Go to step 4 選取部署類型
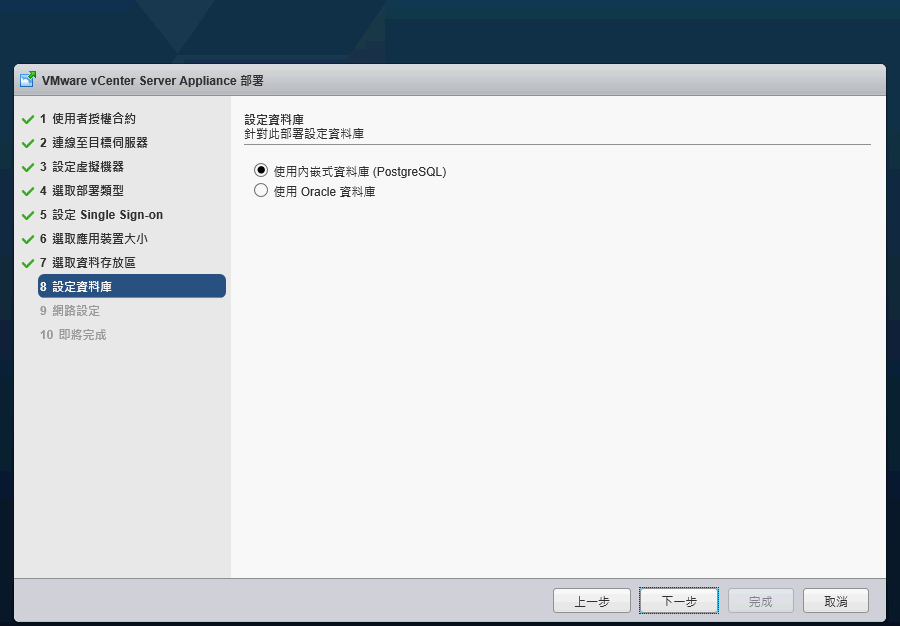Image resolution: width=900 pixels, height=626 pixels. 82,190
